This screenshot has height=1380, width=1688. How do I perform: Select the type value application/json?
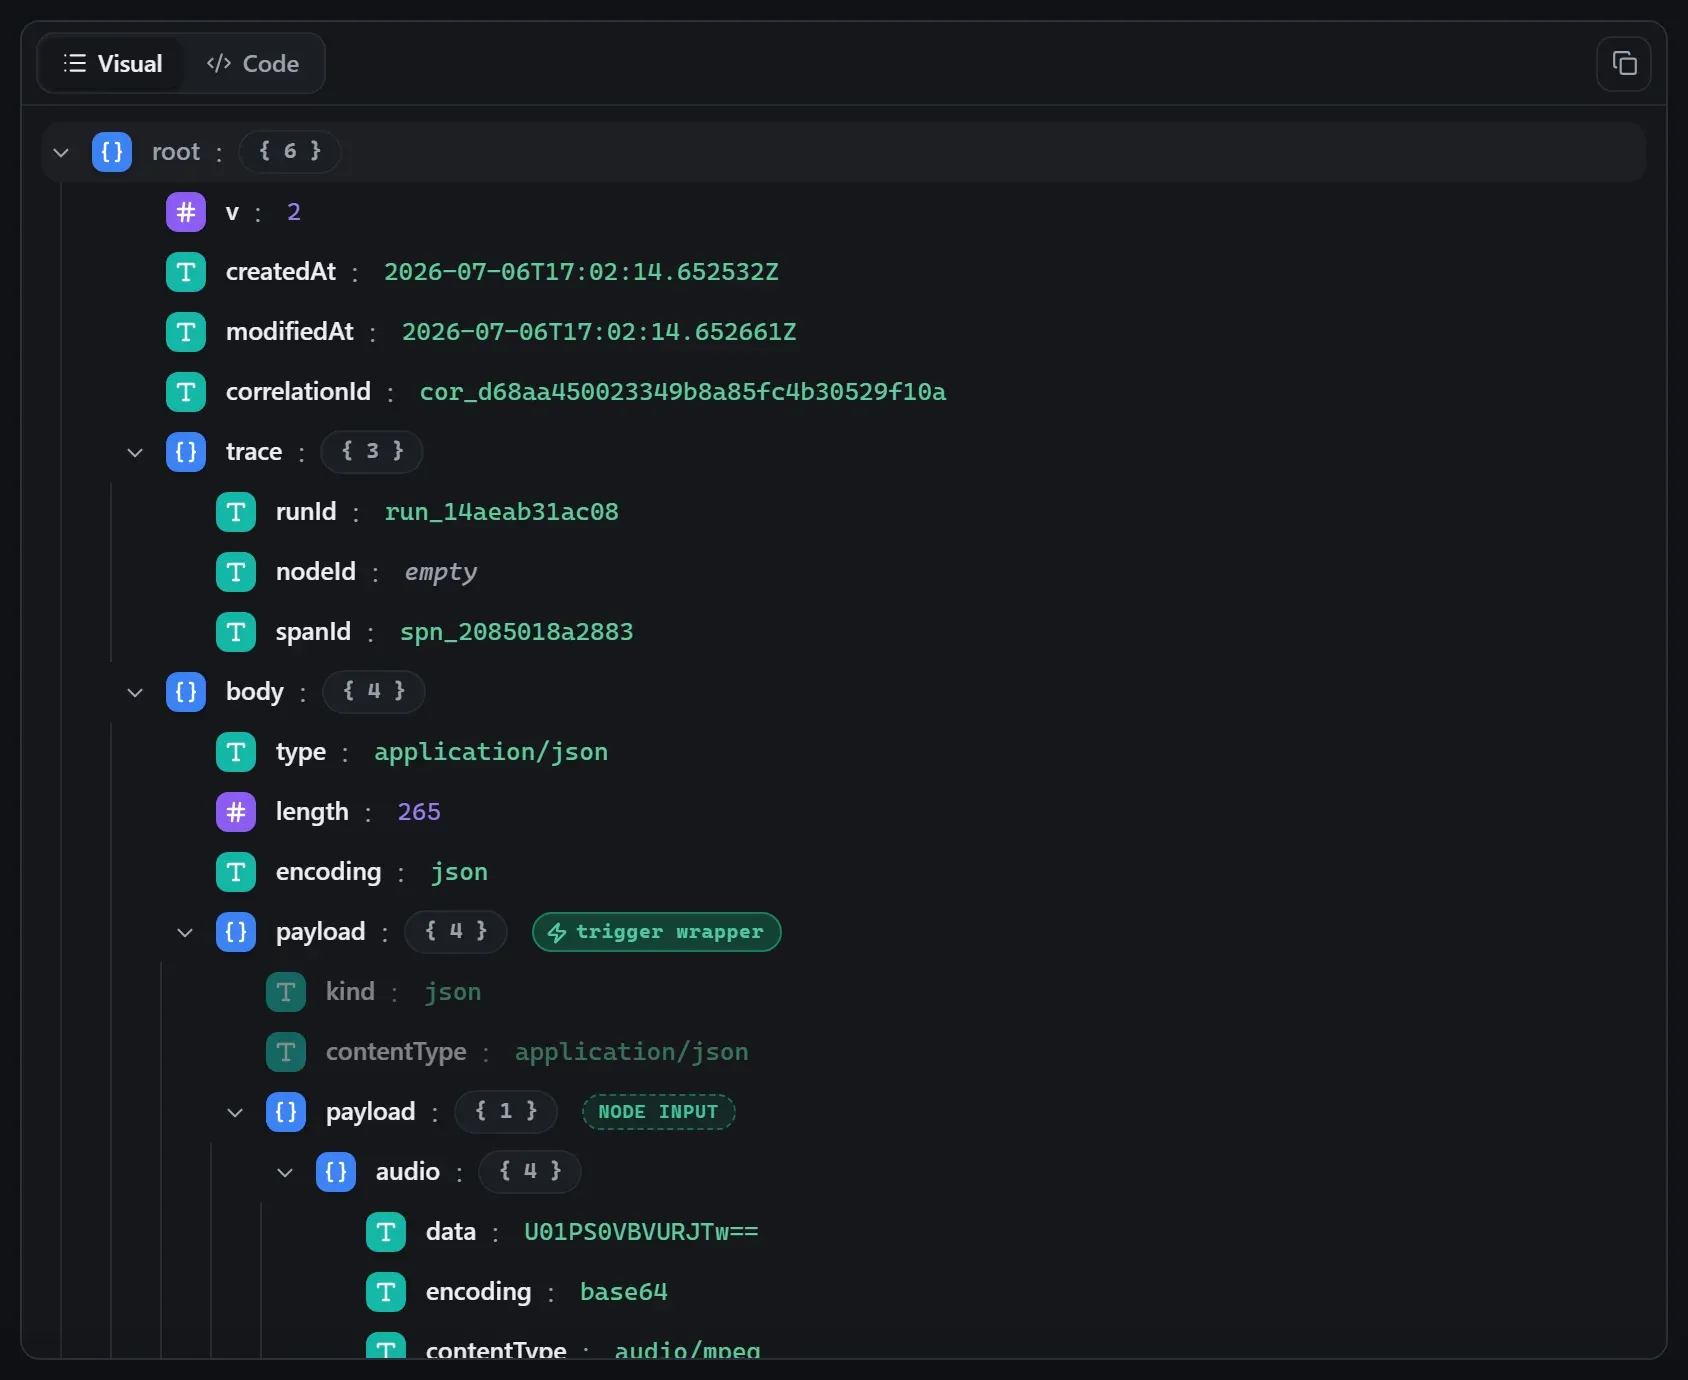(x=491, y=752)
